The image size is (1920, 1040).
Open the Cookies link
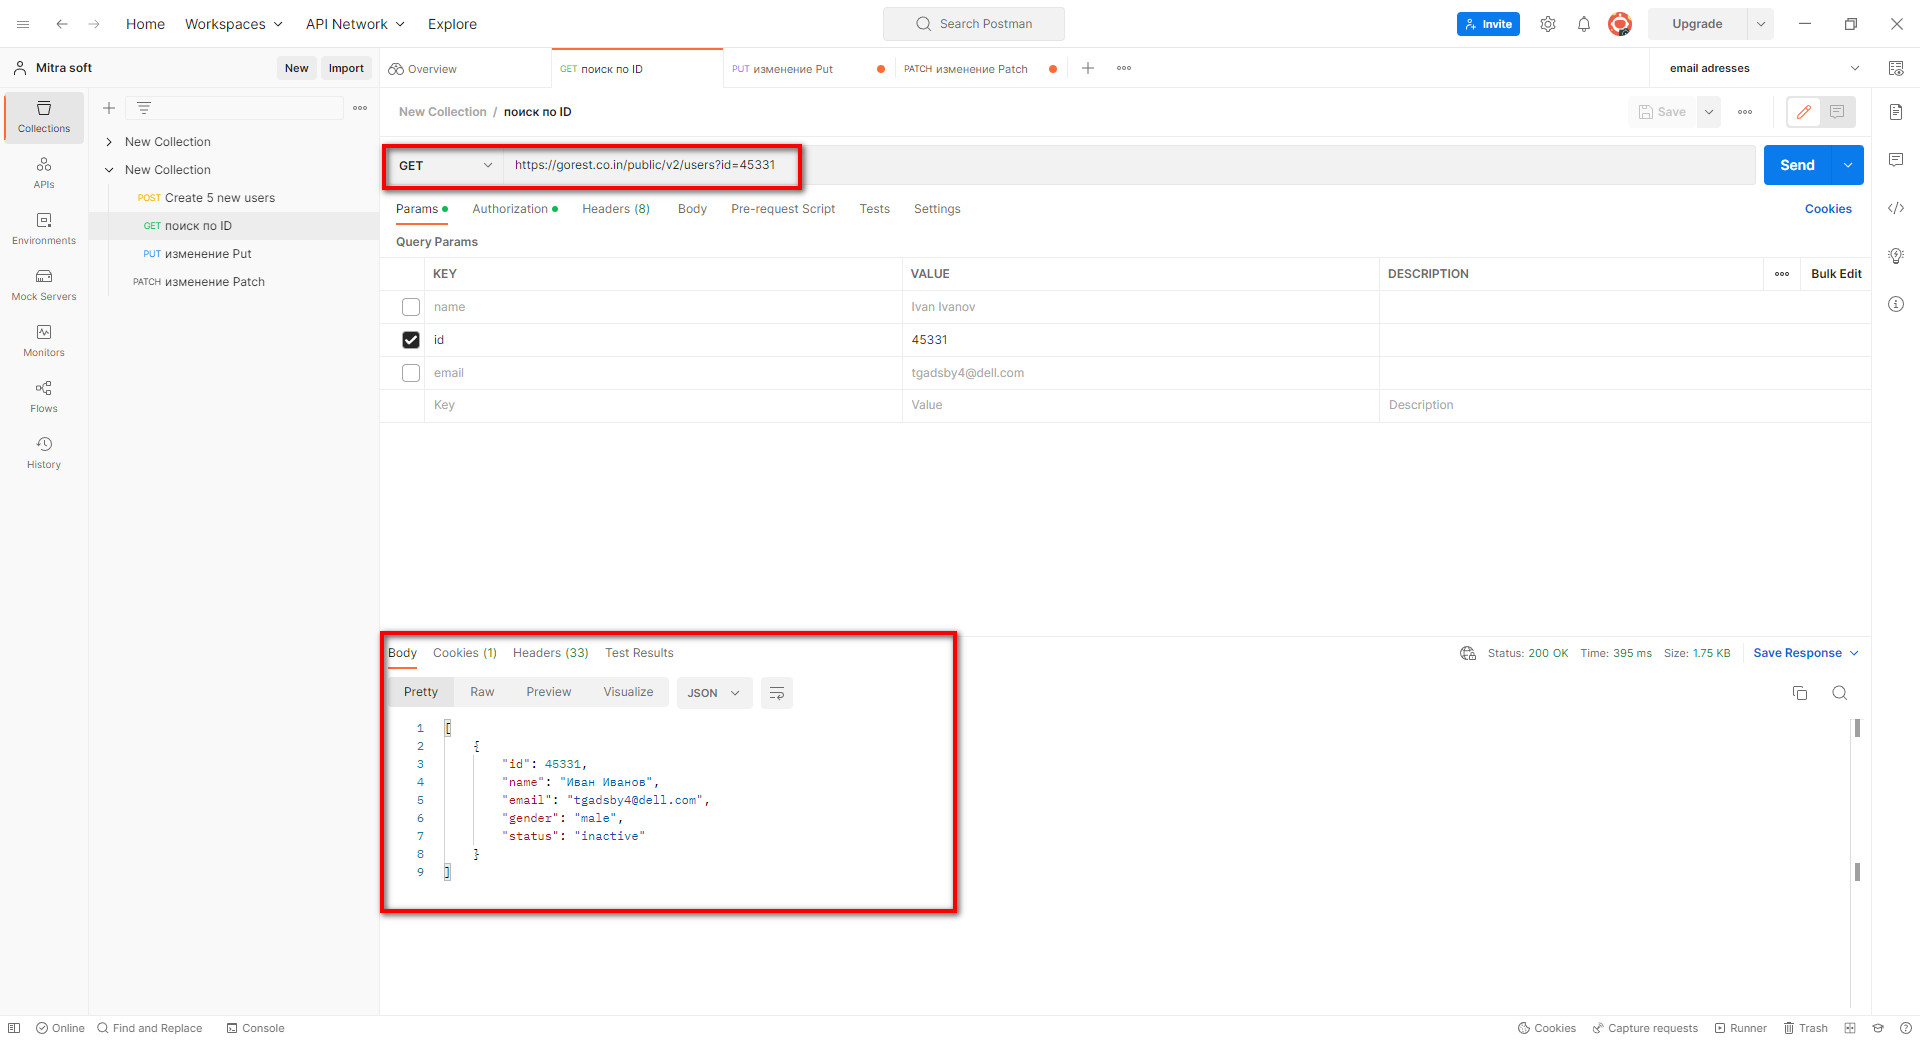[x=1828, y=209]
